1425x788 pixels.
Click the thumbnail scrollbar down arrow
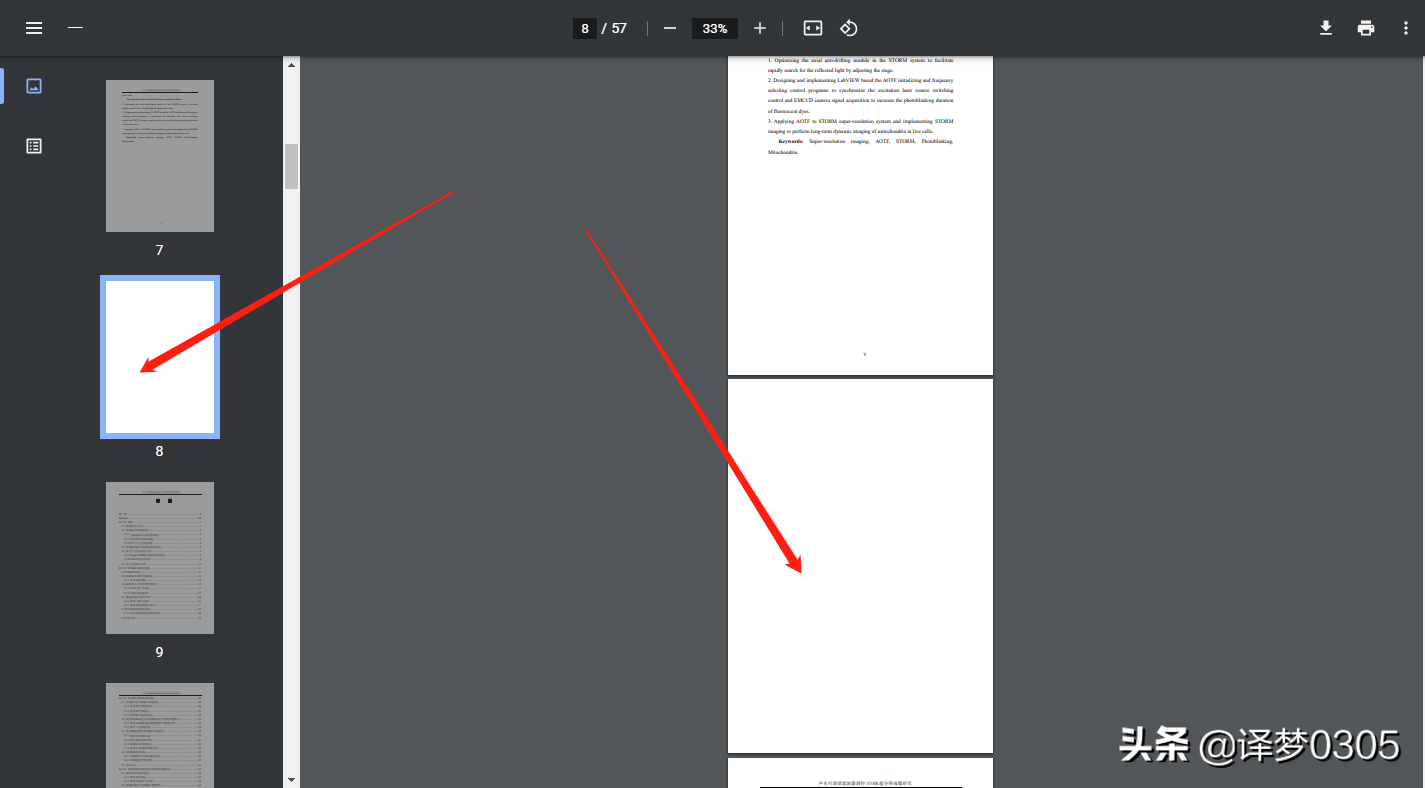coord(292,779)
